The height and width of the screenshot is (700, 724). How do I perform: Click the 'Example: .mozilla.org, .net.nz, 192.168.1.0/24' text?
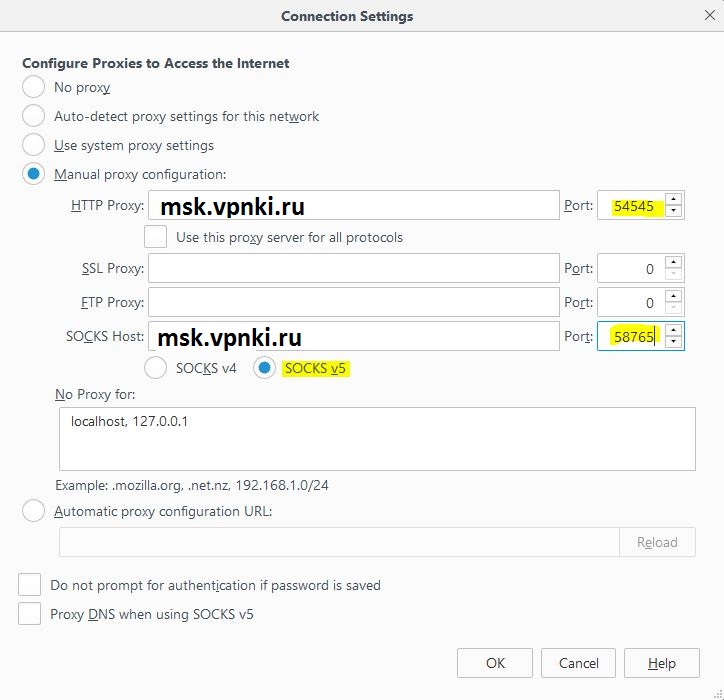192,485
